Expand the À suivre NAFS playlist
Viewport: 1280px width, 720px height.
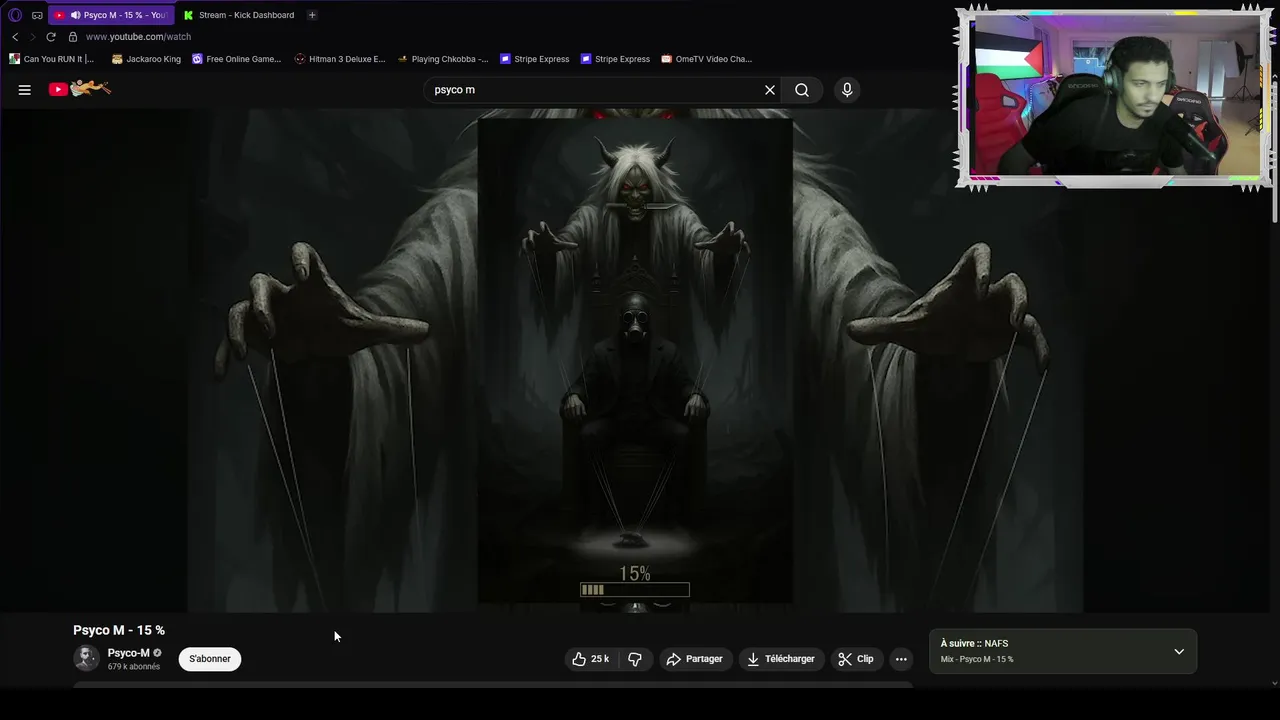pyautogui.click(x=1179, y=652)
